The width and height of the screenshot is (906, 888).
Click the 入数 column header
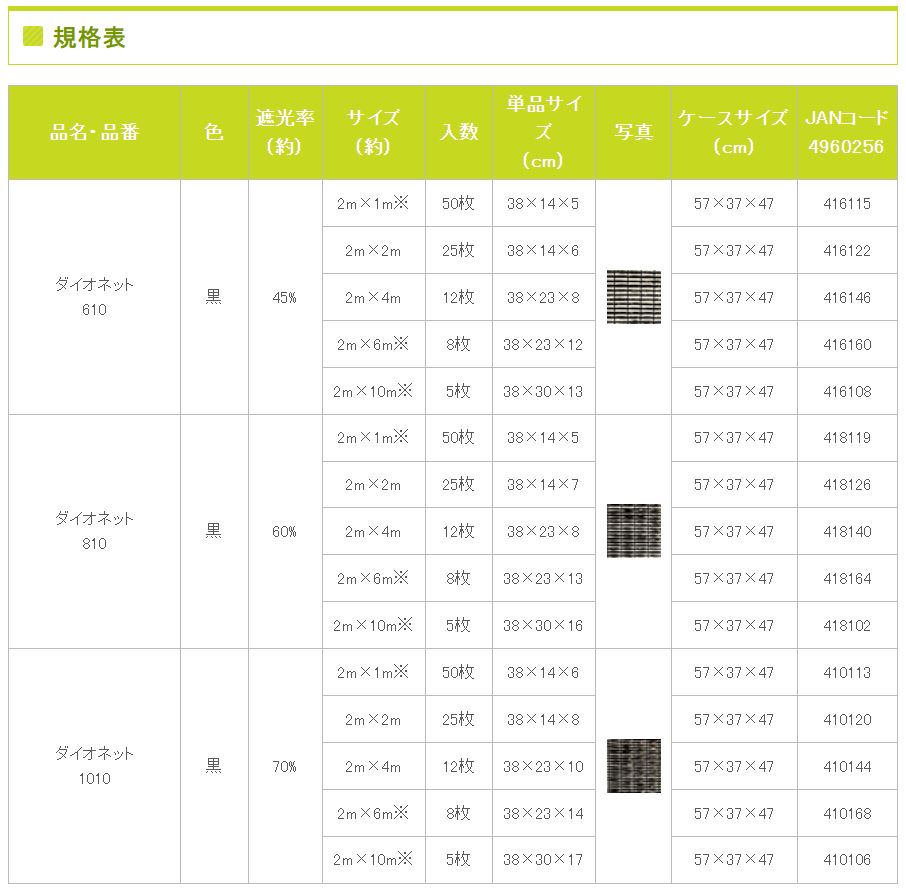pos(459,132)
